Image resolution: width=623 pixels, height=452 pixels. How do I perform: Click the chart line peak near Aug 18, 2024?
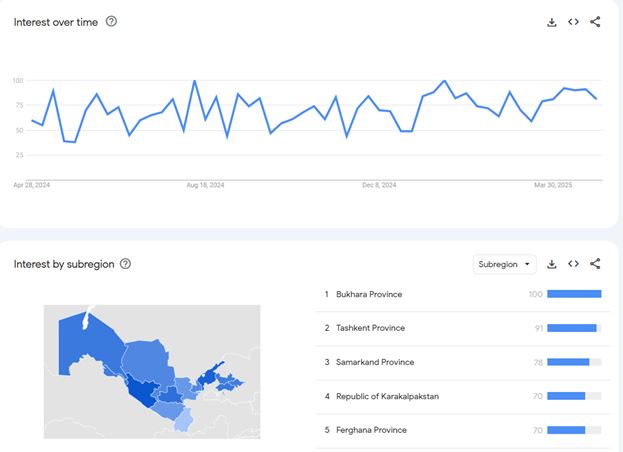pyautogui.click(x=194, y=81)
